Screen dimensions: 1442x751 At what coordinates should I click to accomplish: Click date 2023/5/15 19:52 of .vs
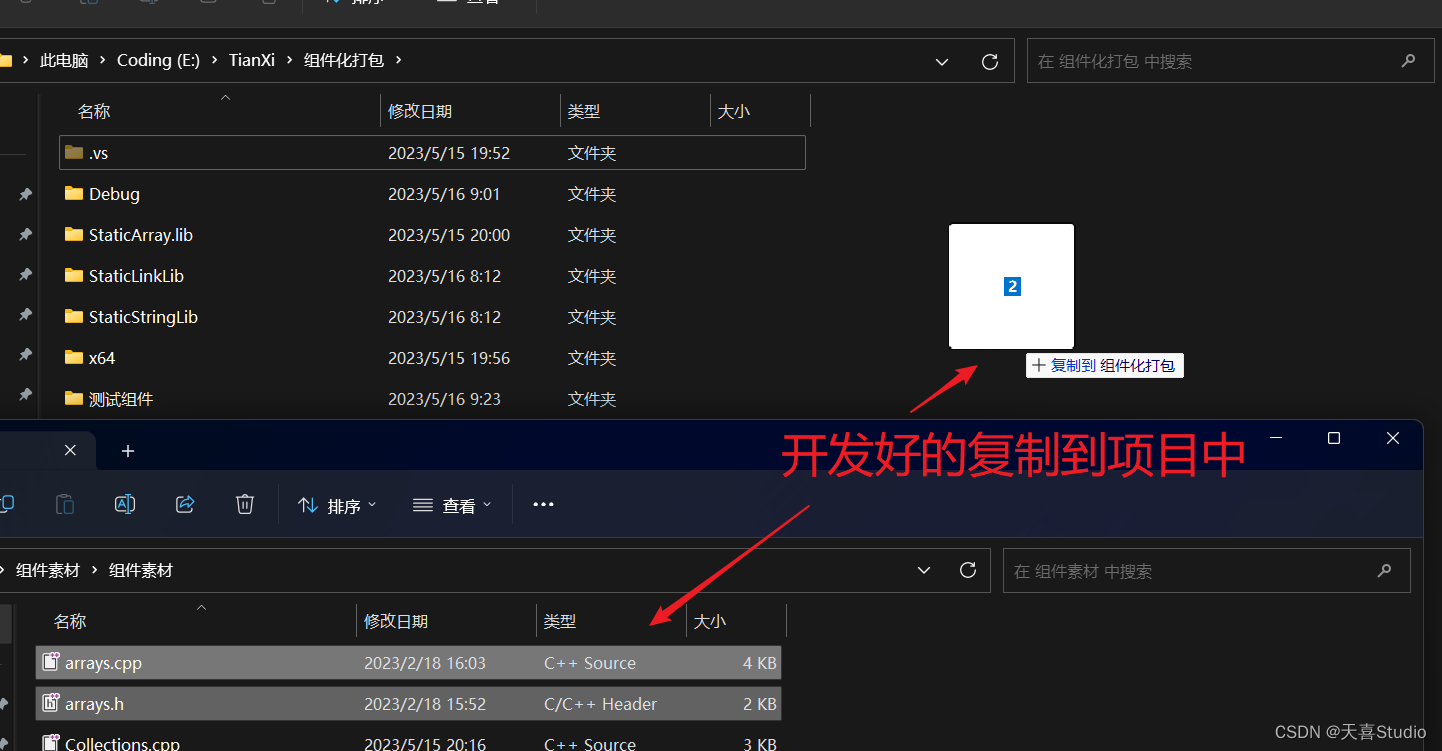tap(449, 153)
